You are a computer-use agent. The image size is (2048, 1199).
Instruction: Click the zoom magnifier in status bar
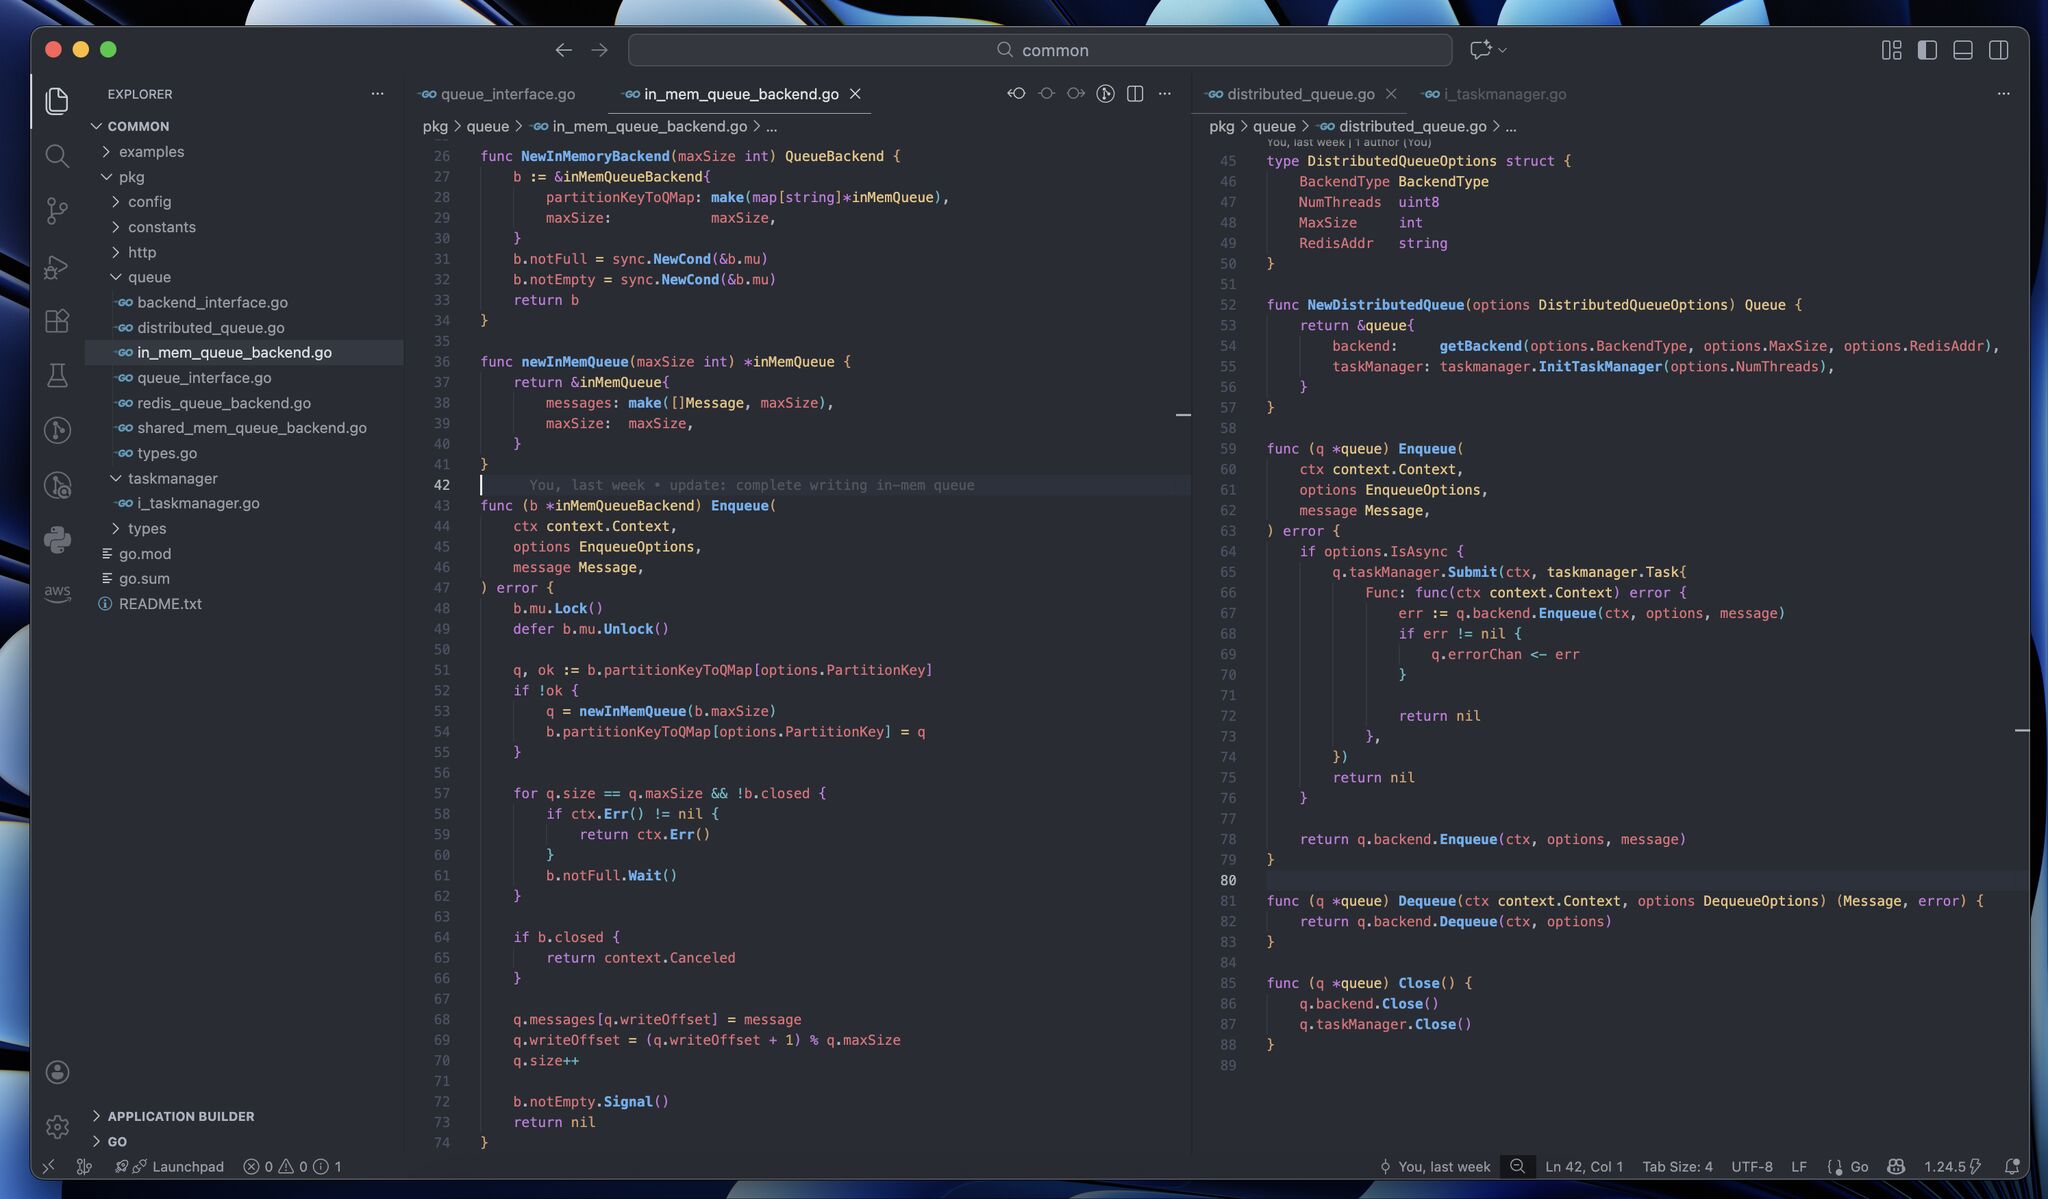pos(1517,1167)
